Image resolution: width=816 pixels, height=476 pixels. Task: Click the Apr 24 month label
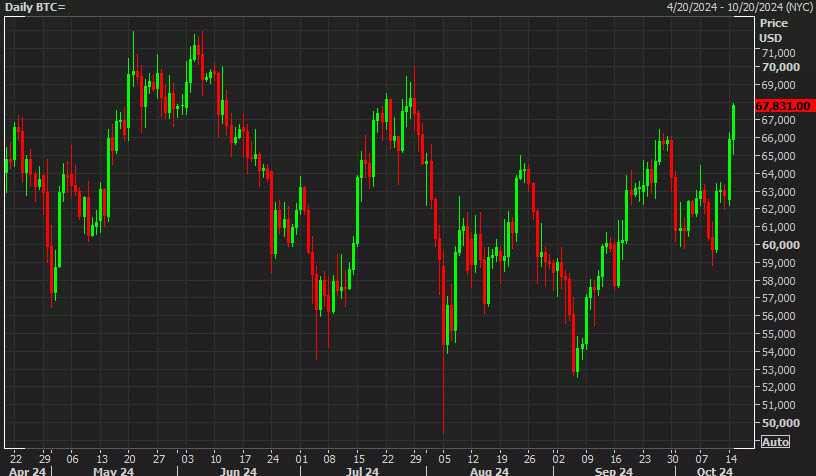click(28, 471)
